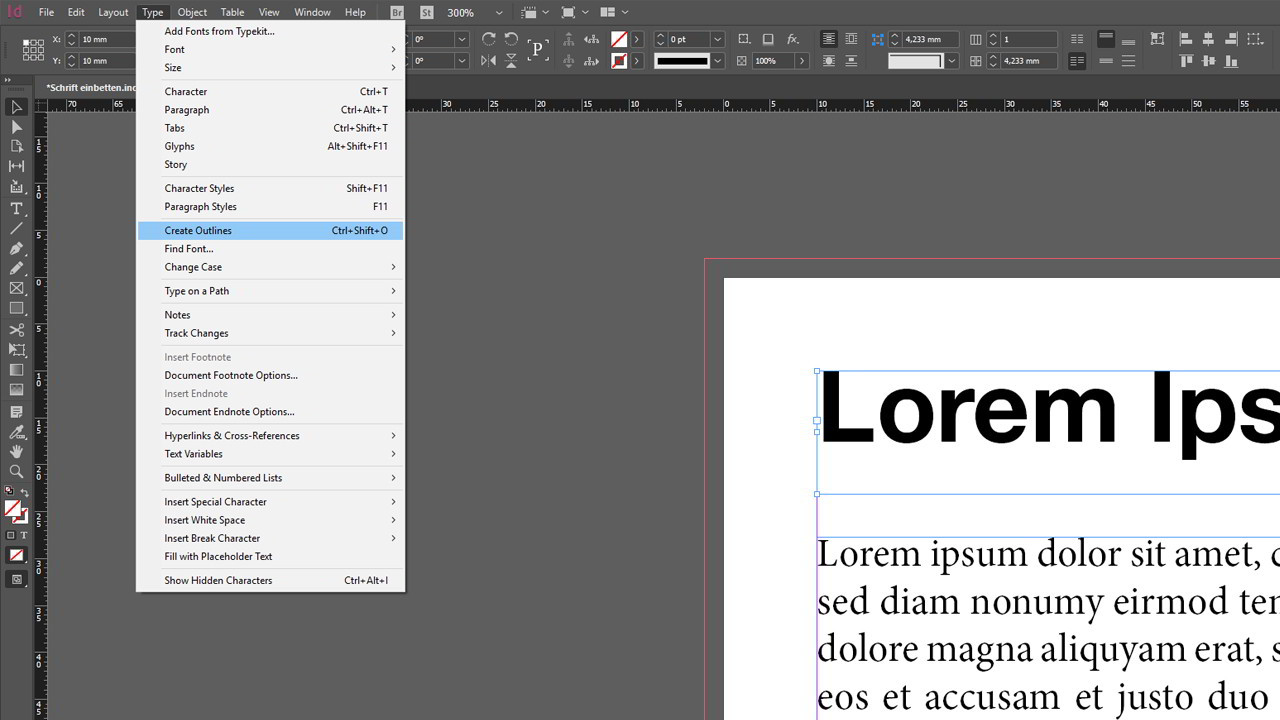Image resolution: width=1280 pixels, height=720 pixels.
Task: Click the X position input field
Action: click(x=100, y=40)
